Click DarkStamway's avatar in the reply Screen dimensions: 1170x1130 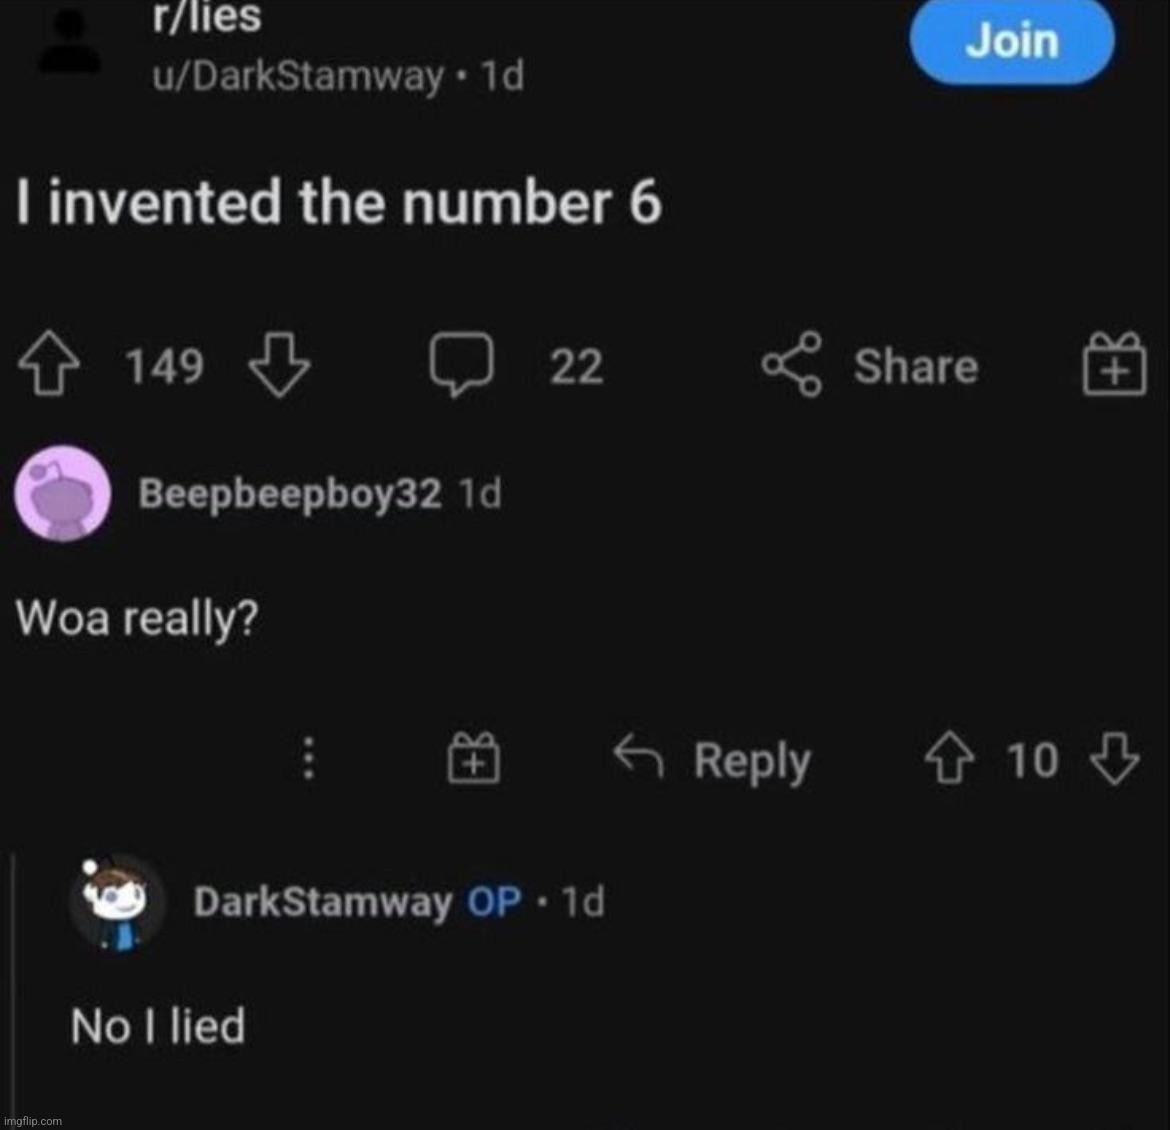tap(116, 902)
